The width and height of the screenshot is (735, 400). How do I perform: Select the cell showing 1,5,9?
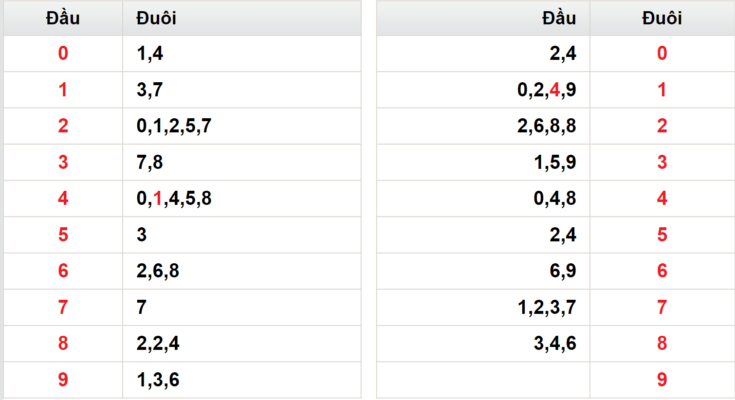[x=483, y=162]
